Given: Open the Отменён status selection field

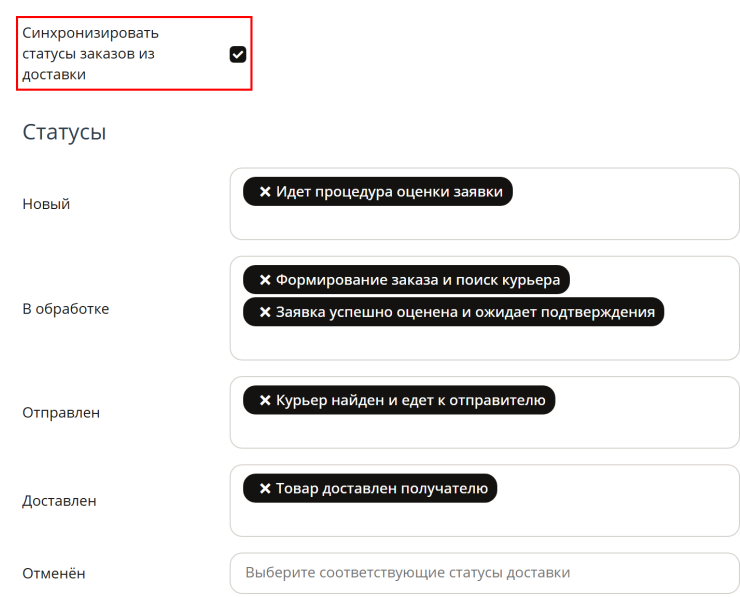Looking at the screenshot, I should pyautogui.click(x=484, y=573).
